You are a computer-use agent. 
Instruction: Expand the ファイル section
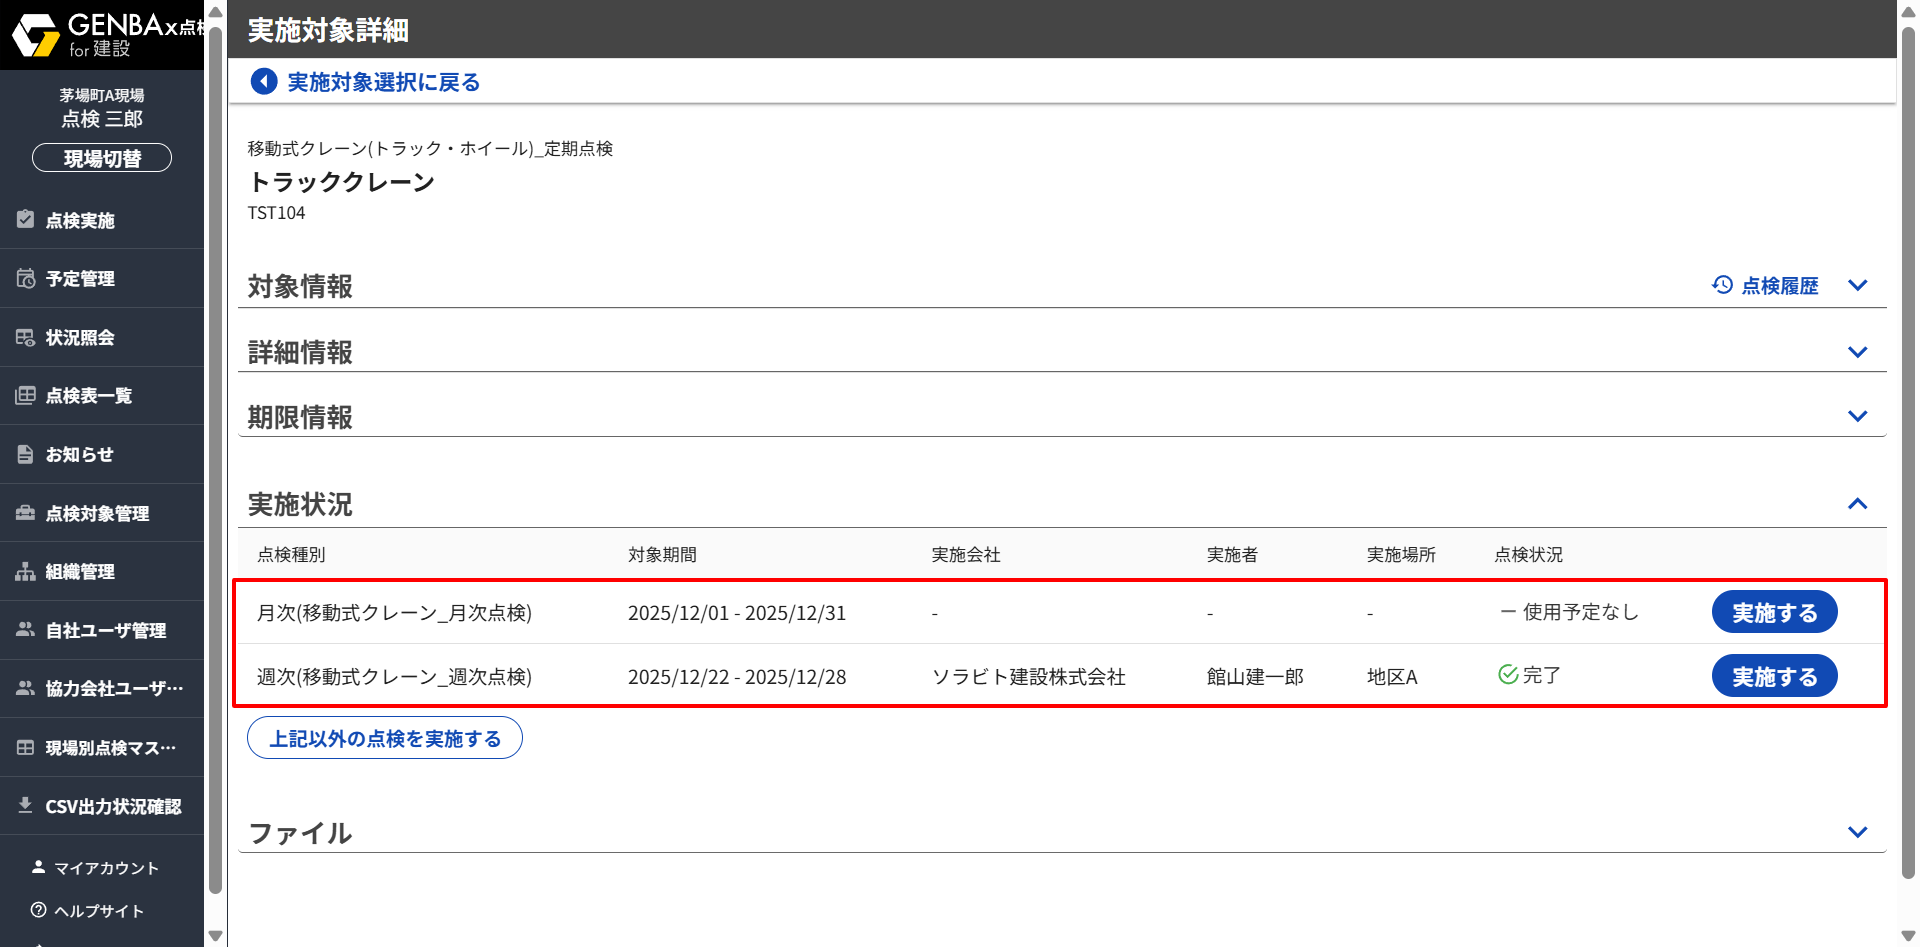[1857, 832]
